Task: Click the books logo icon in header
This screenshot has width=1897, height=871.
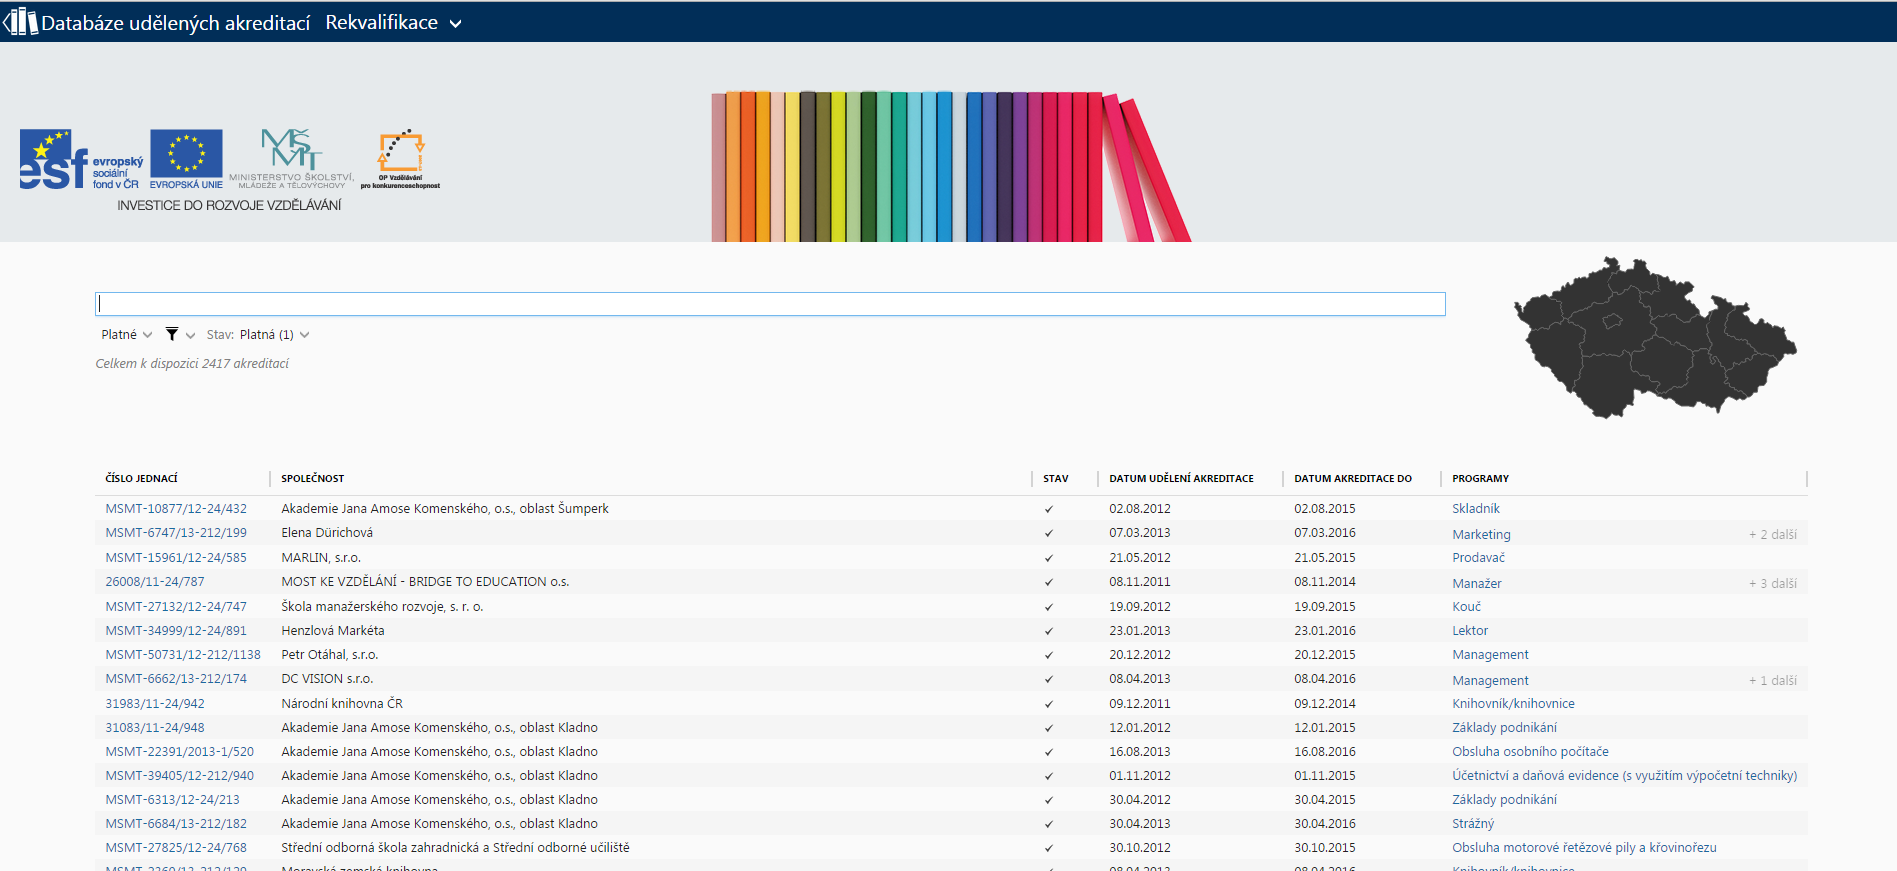Action: click(20, 21)
